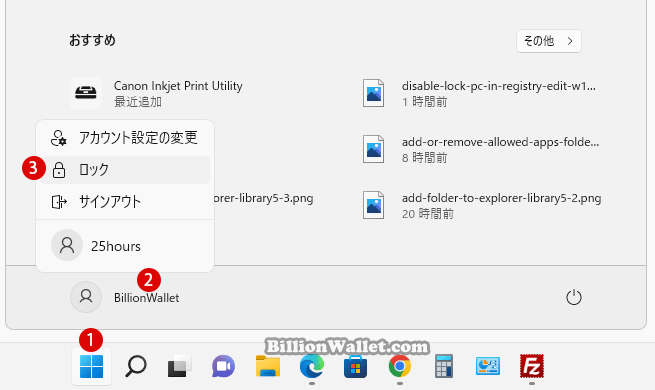Open partially hidden library5-3.png file
Screen dimensions: 655x390
point(264,198)
